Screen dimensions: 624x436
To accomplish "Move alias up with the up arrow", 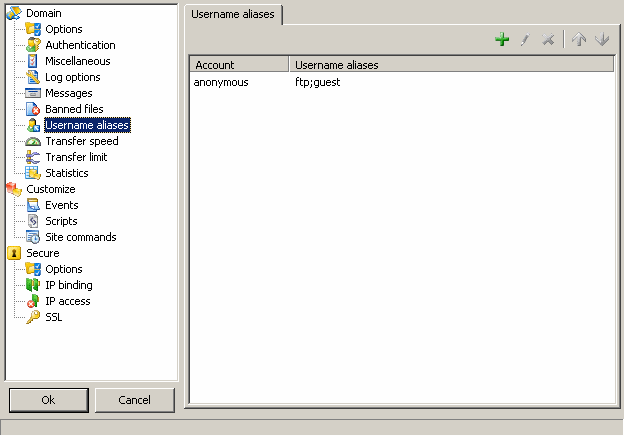I will [x=579, y=39].
